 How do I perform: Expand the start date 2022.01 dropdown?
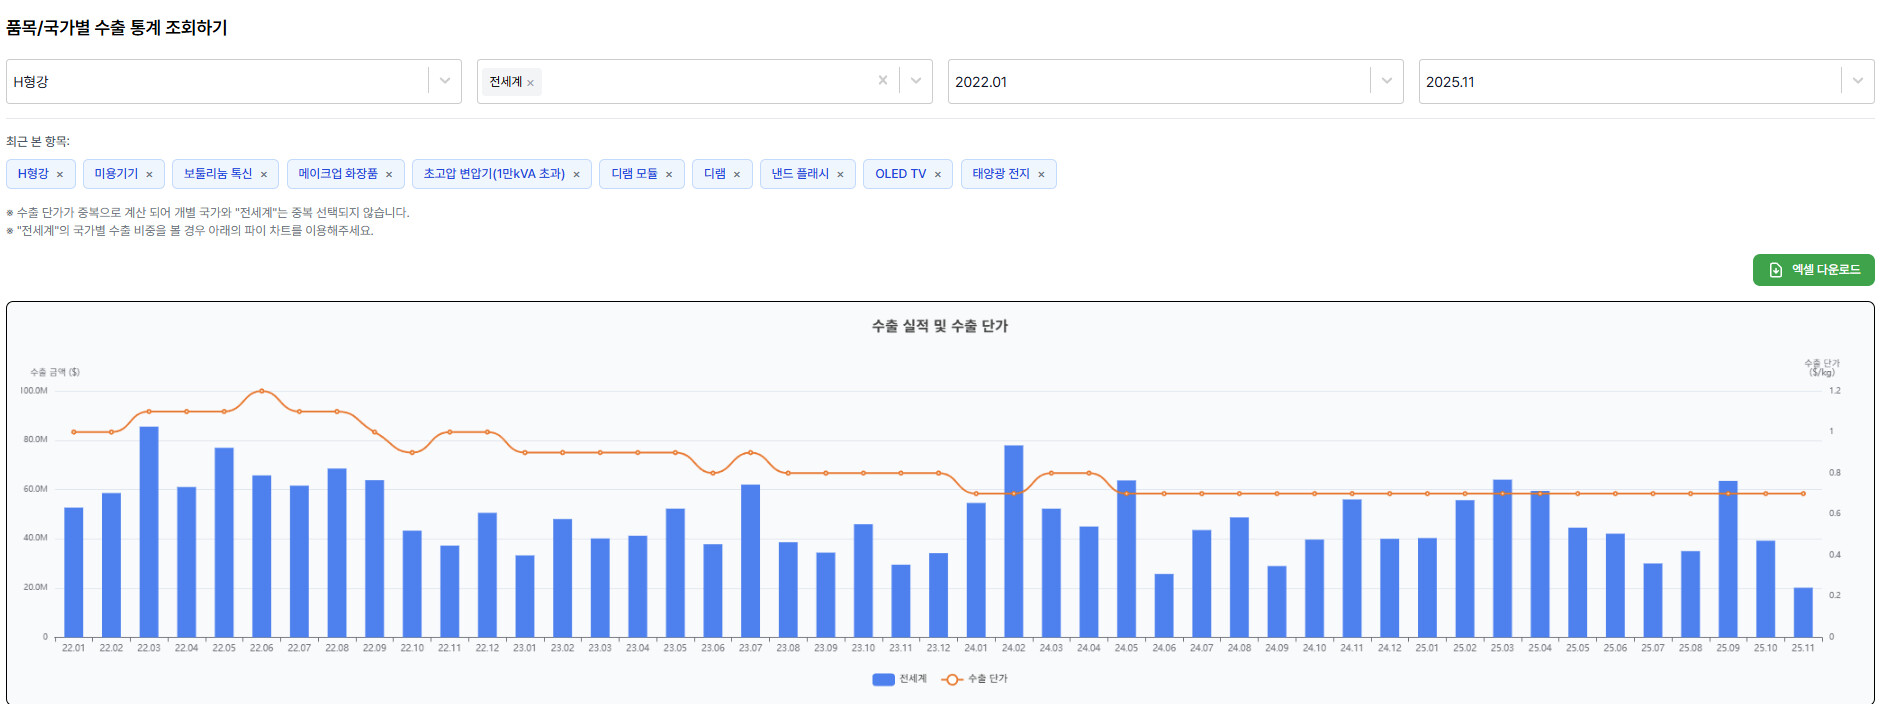[x=1386, y=81]
